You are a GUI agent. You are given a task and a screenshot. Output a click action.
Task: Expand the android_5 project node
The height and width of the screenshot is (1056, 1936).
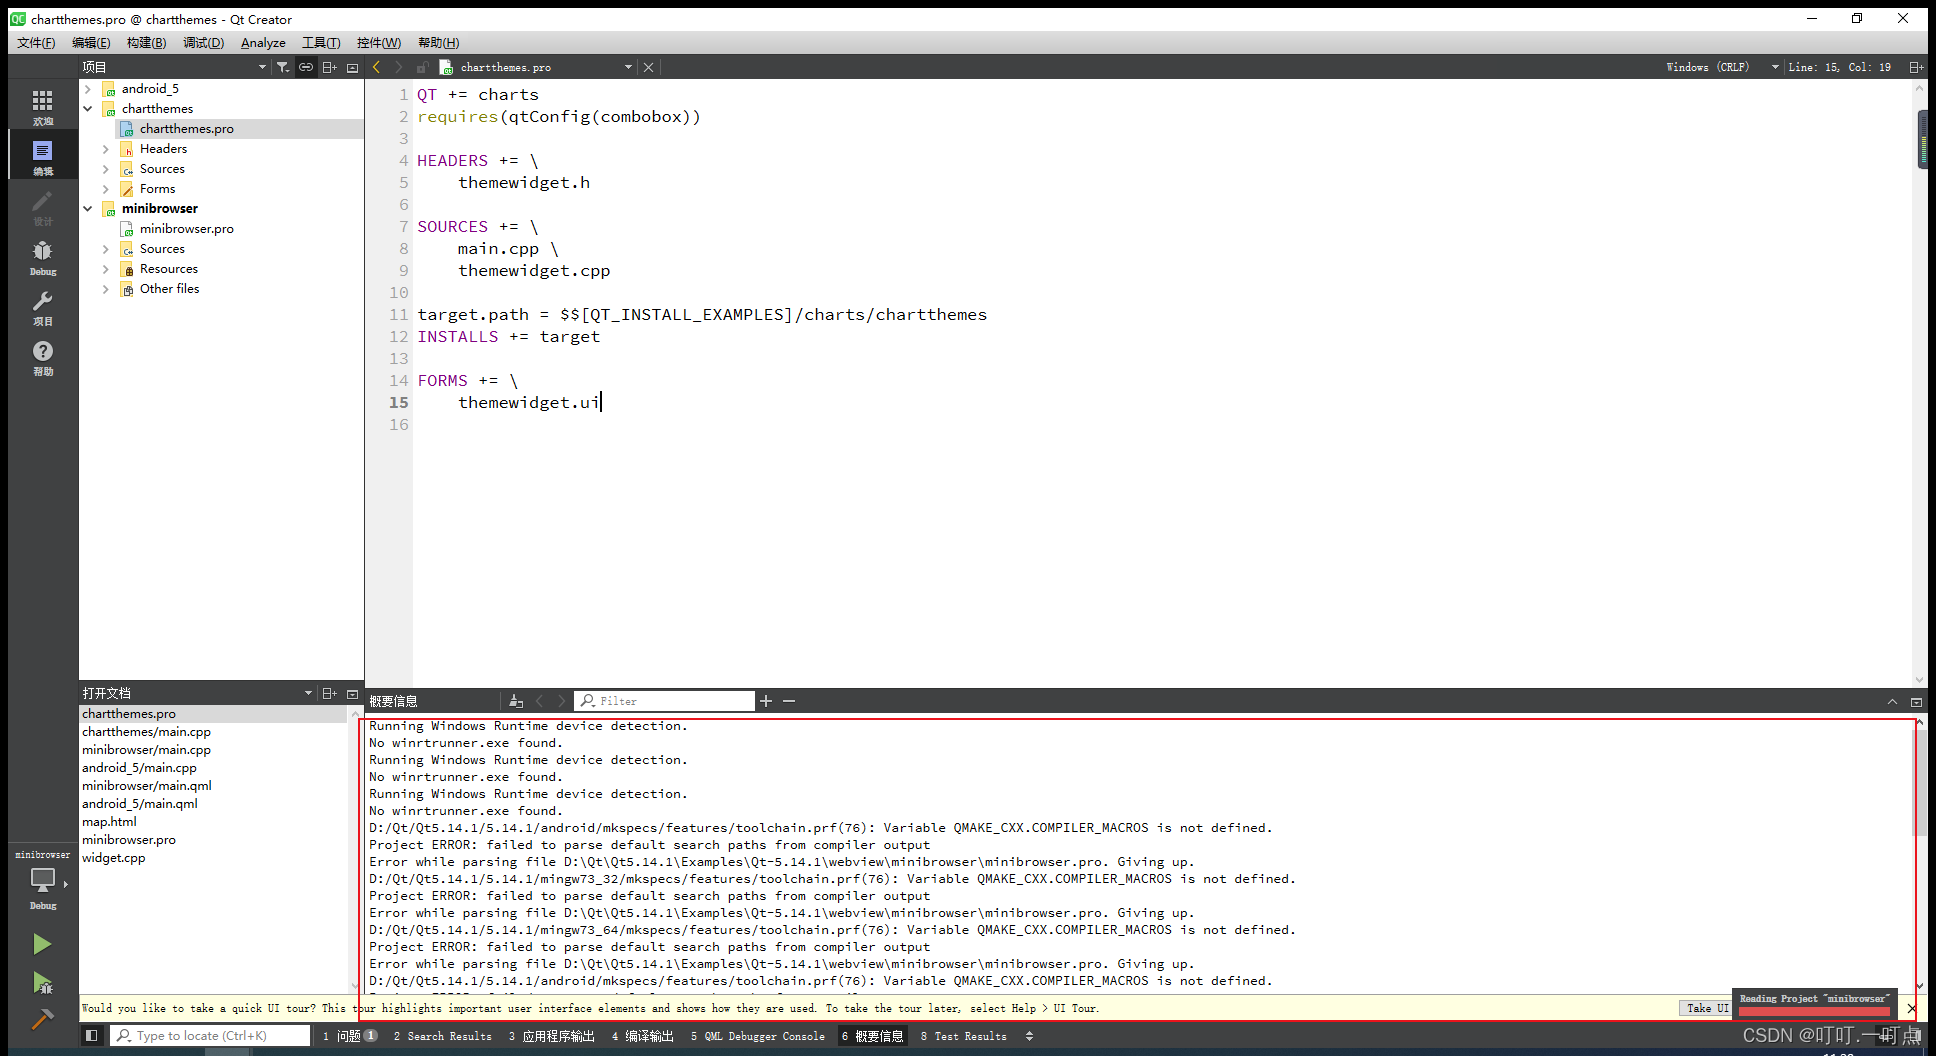coord(88,88)
